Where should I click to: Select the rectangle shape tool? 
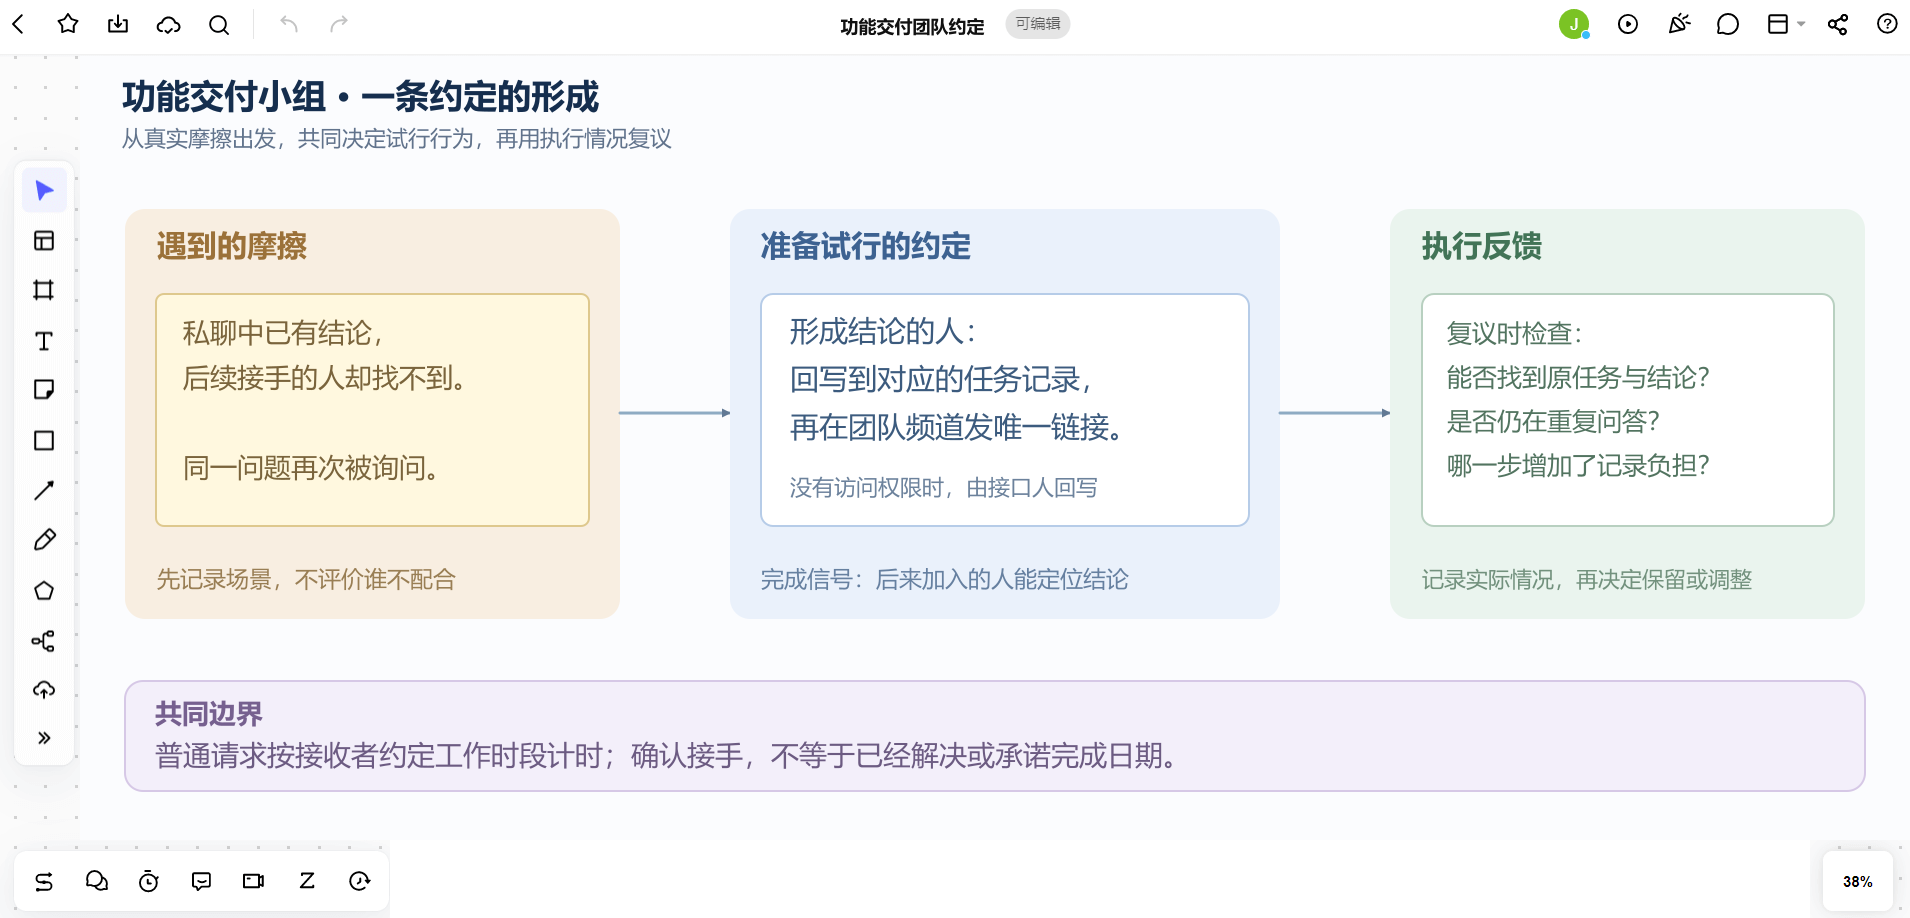(44, 440)
